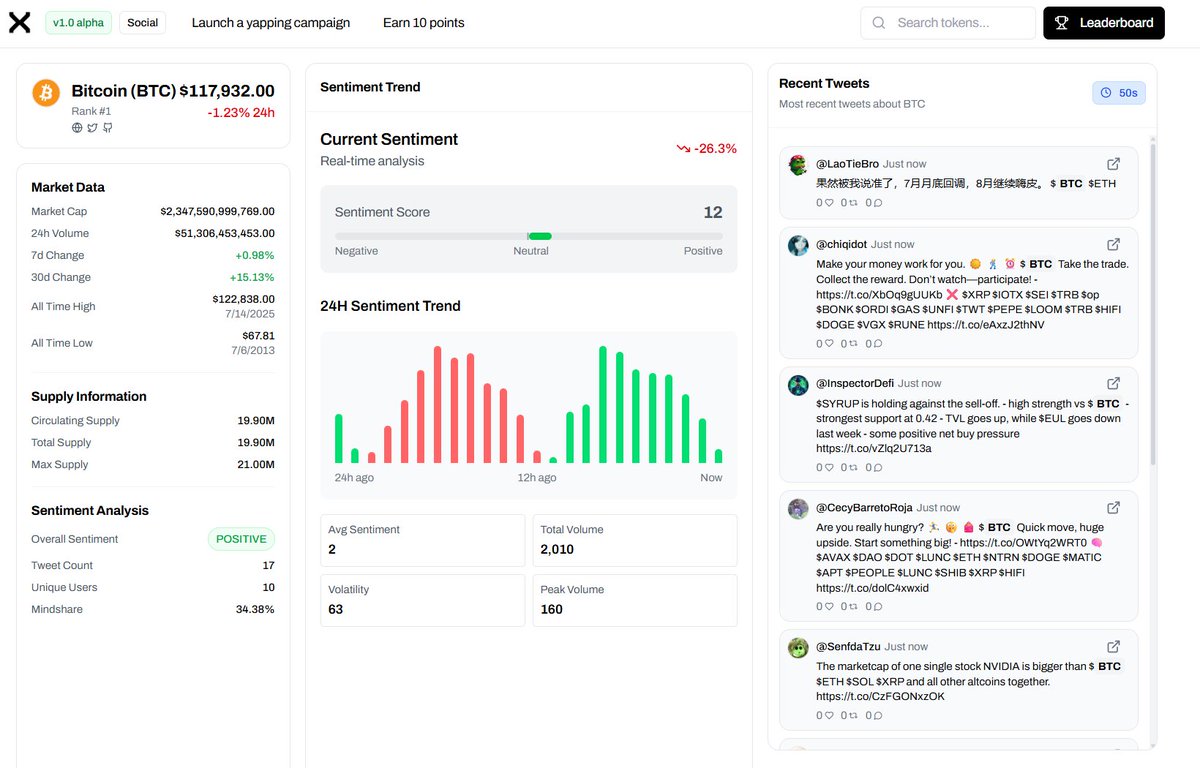
Task: Click the @InspectorDefi username
Action: coord(855,383)
